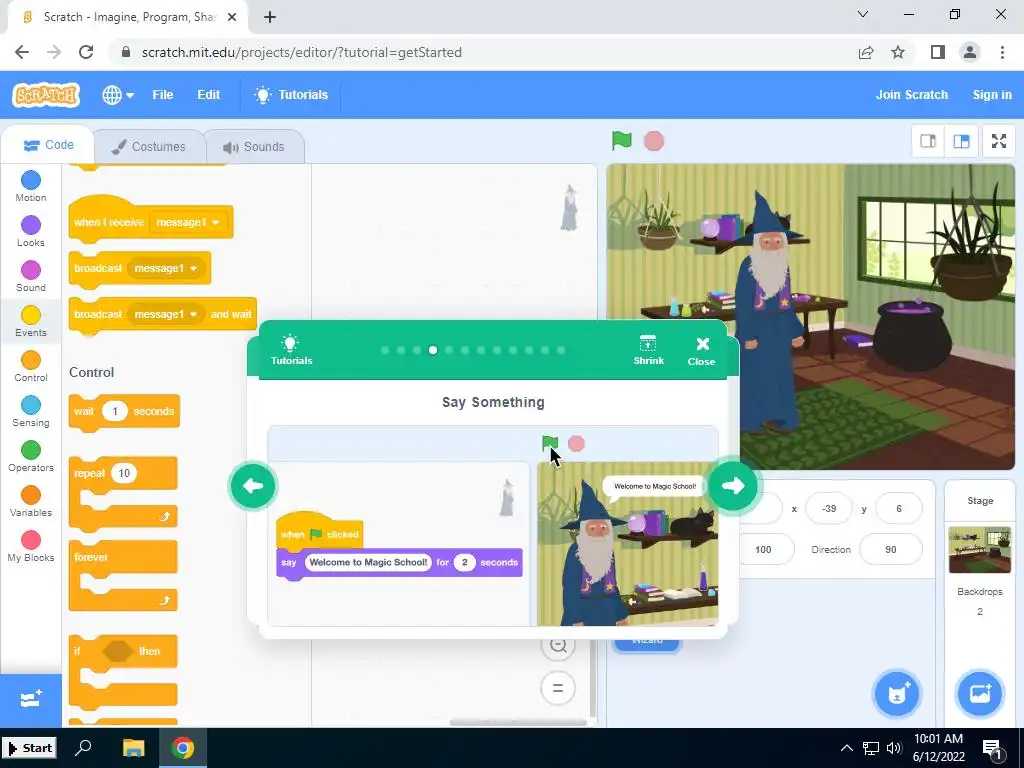Open taskbar search
This screenshot has height=768, width=1024.
pos(83,748)
